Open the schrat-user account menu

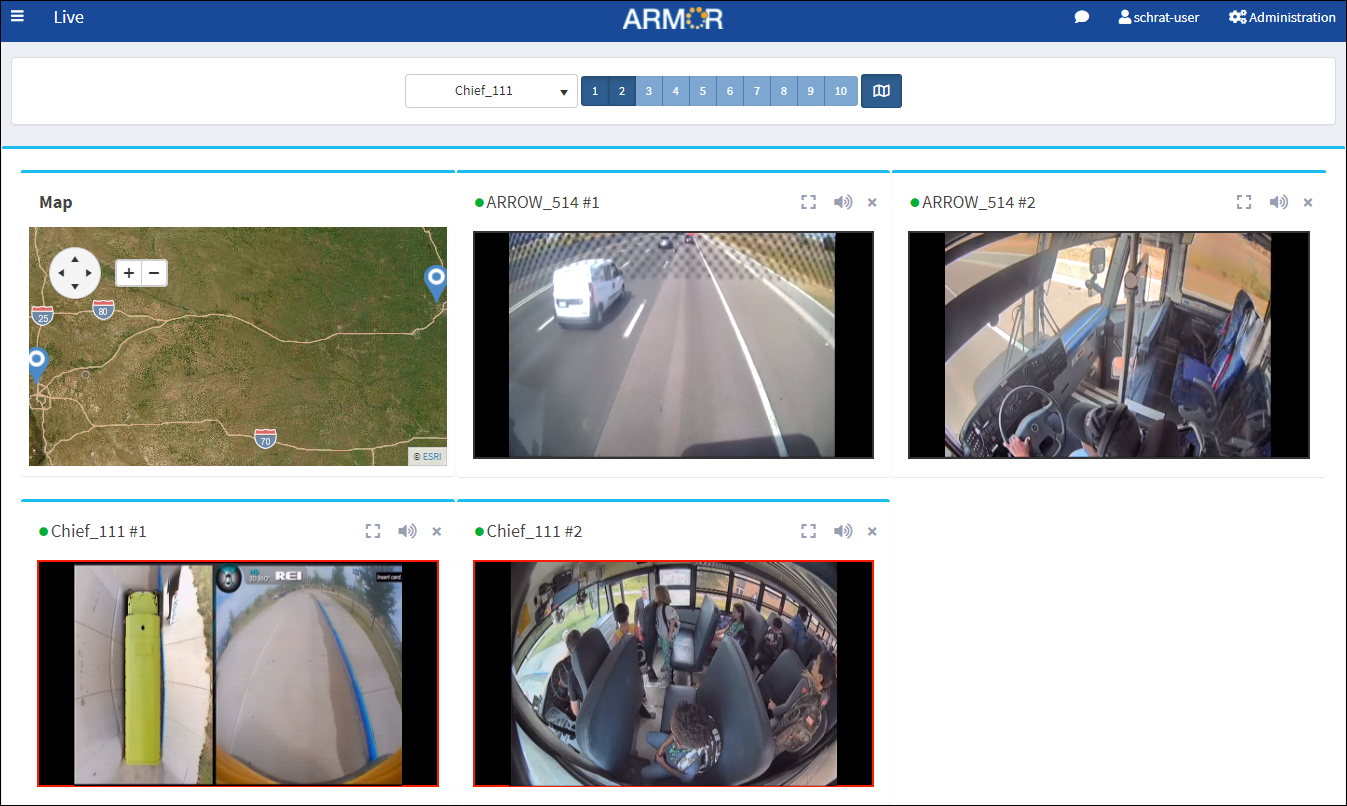(x=1158, y=17)
